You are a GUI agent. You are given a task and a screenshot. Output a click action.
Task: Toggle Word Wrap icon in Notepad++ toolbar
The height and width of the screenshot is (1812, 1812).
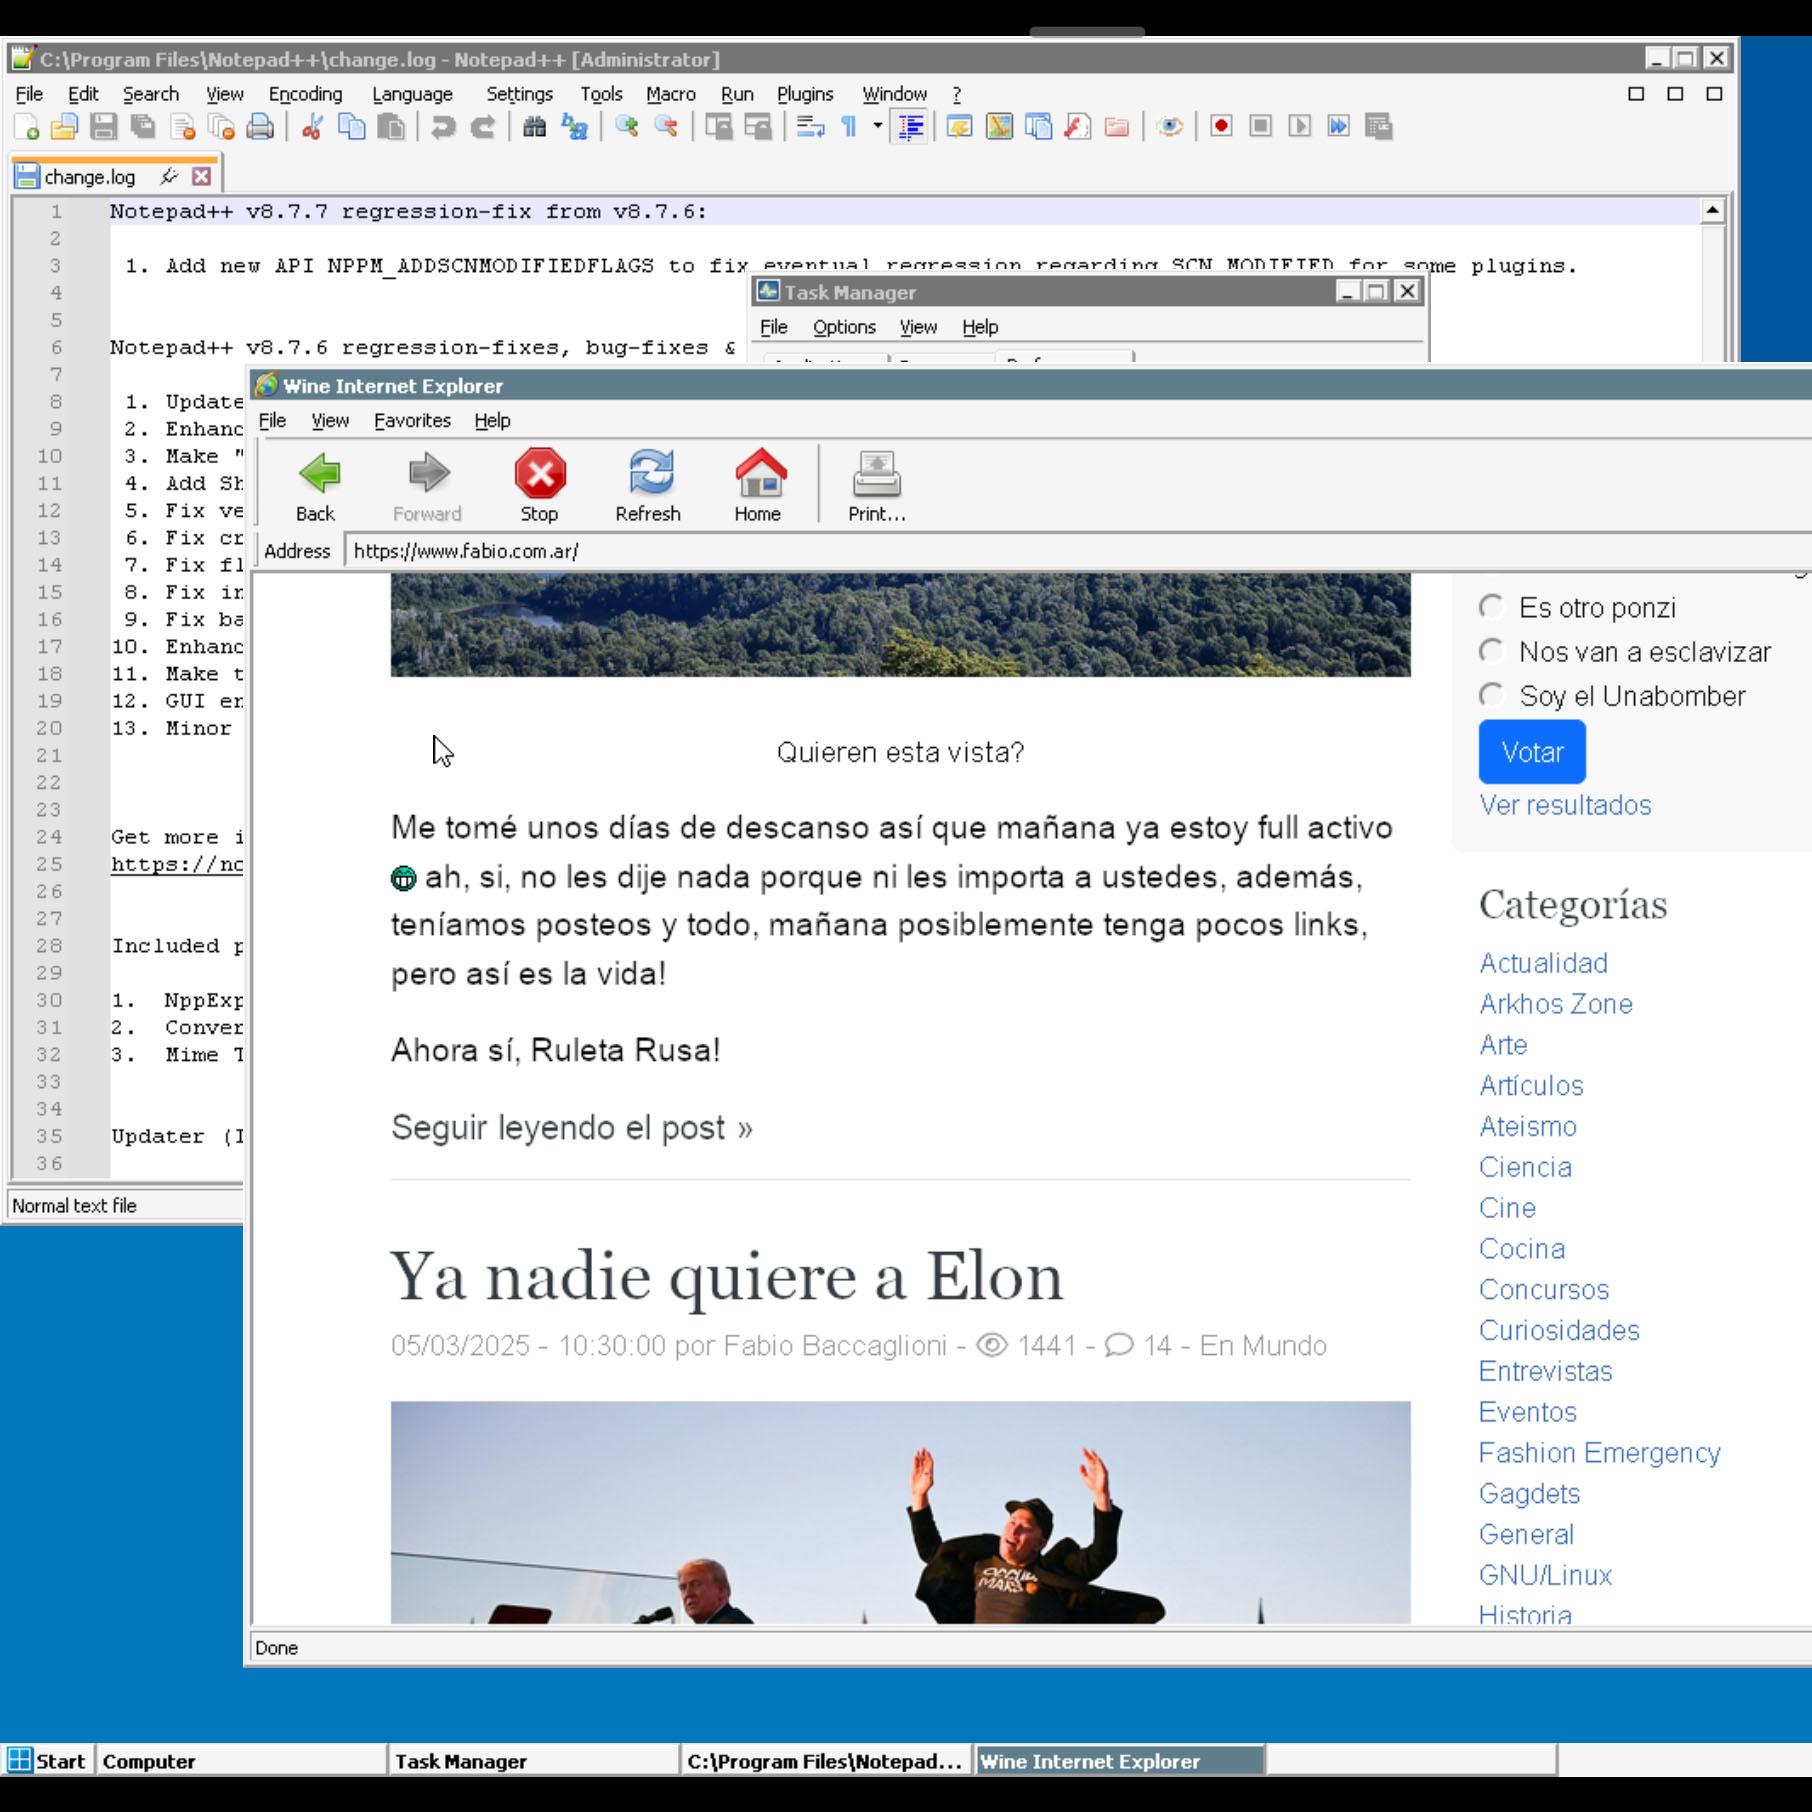click(x=810, y=127)
